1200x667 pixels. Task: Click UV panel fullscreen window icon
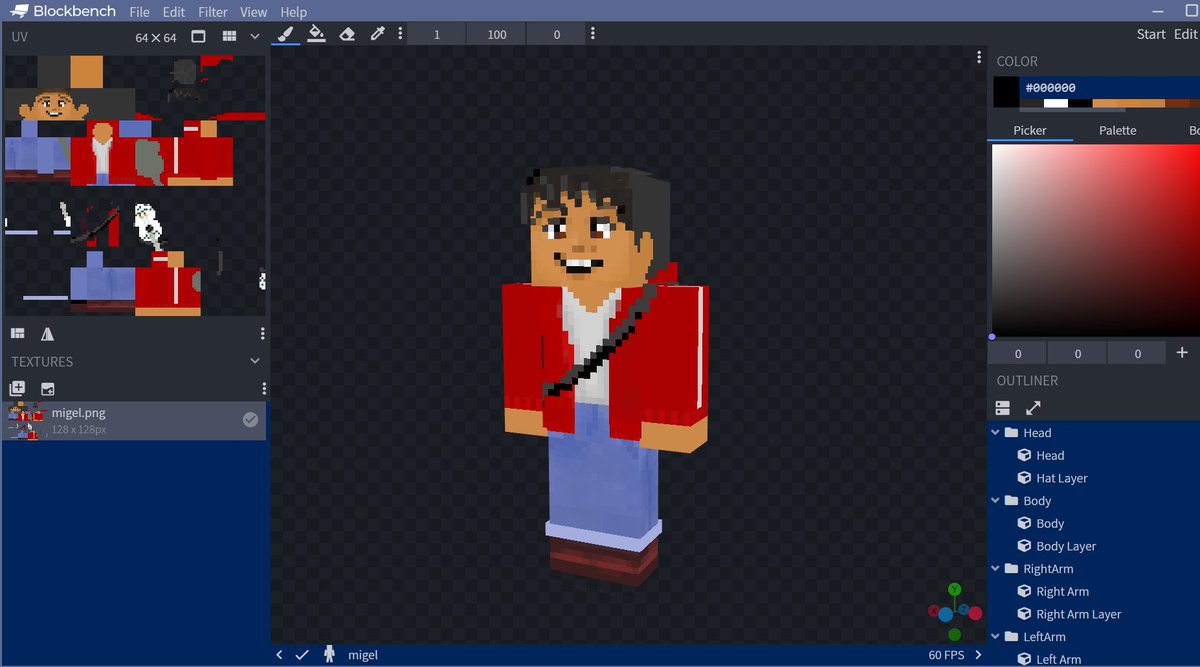tap(198, 36)
